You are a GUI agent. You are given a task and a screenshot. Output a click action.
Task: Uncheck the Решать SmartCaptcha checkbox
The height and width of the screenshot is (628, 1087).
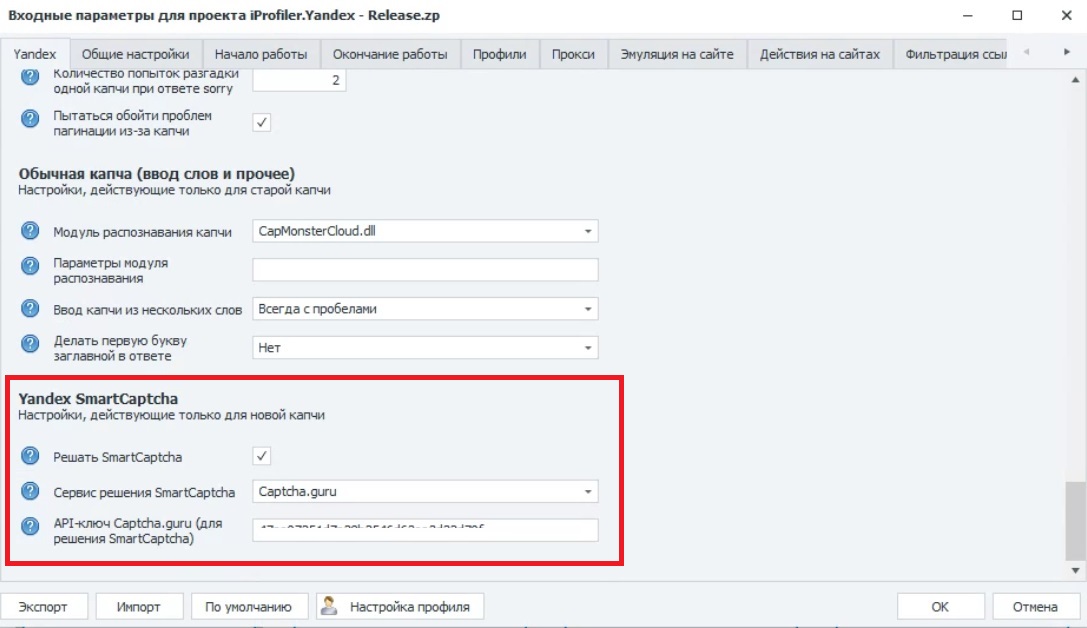point(261,456)
